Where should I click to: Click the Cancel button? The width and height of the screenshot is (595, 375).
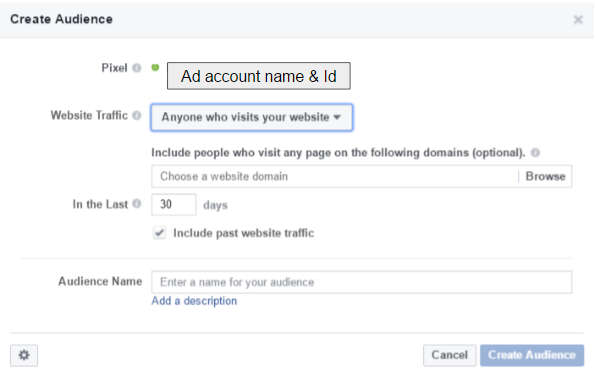449,355
